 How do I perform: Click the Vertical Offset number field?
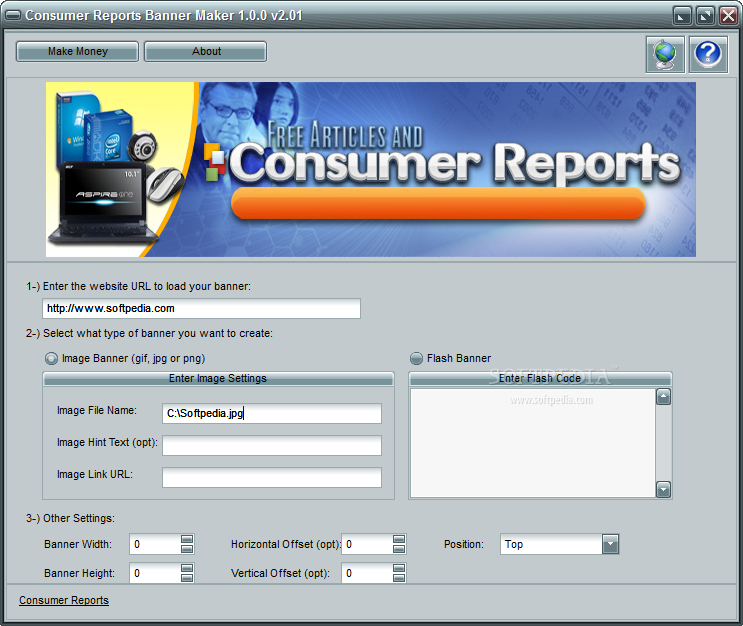[x=367, y=573]
